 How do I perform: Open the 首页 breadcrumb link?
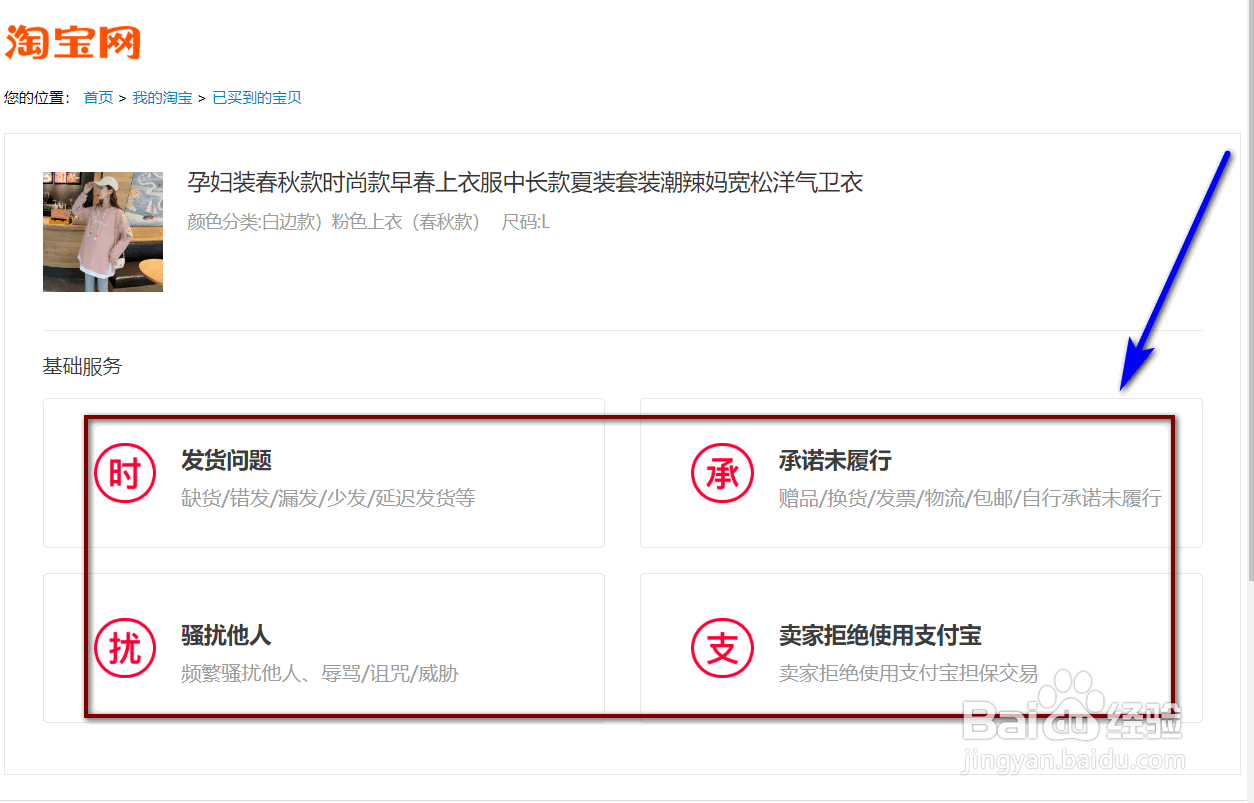97,97
